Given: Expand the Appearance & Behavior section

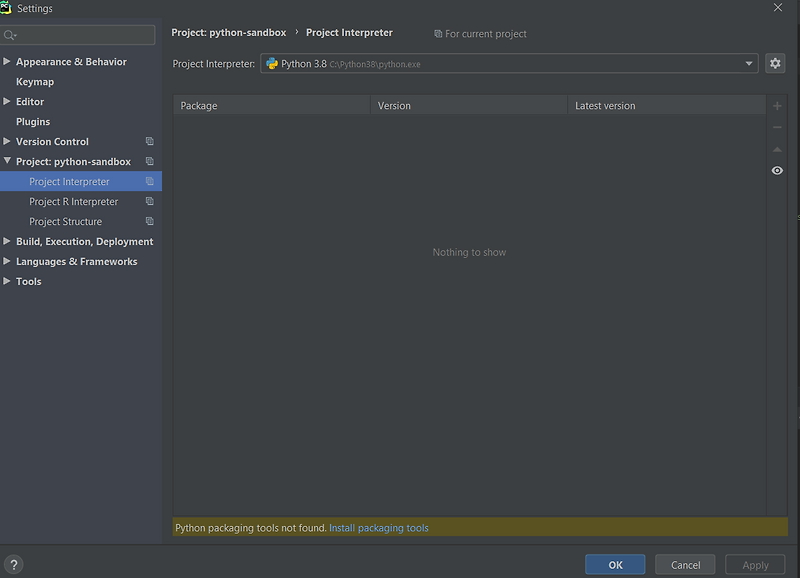Looking at the screenshot, I should [8, 61].
